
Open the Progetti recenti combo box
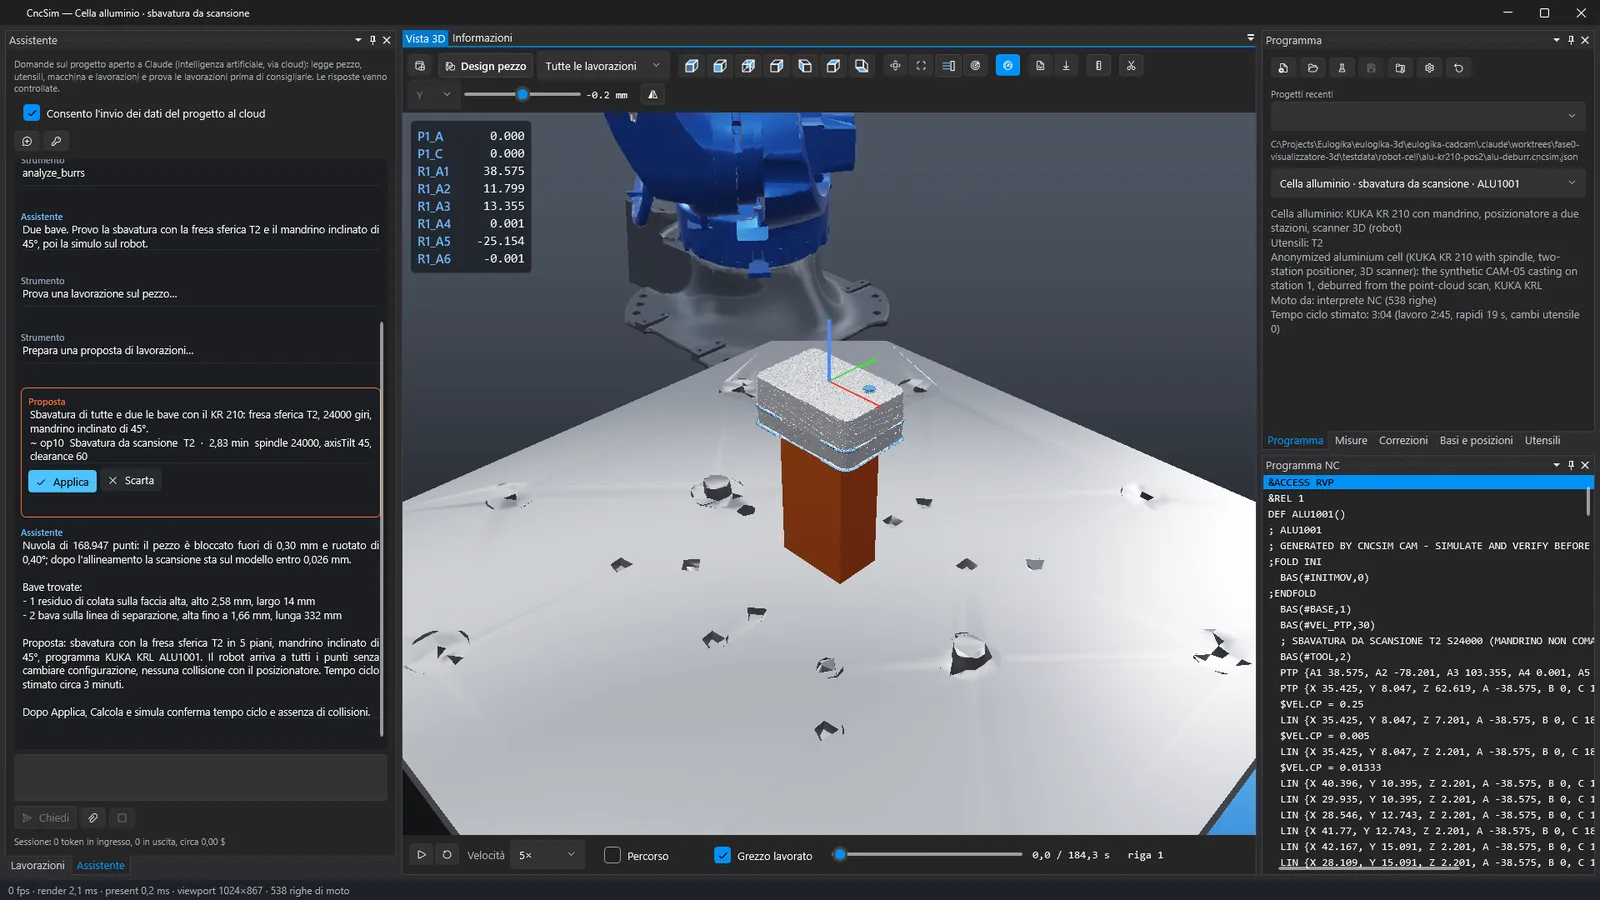[1427, 115]
